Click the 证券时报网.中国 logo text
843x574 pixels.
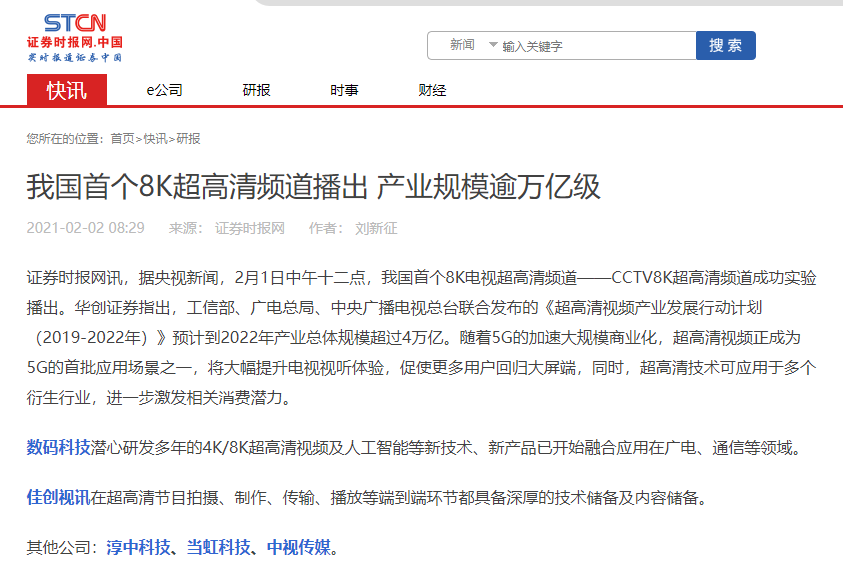(x=75, y=42)
